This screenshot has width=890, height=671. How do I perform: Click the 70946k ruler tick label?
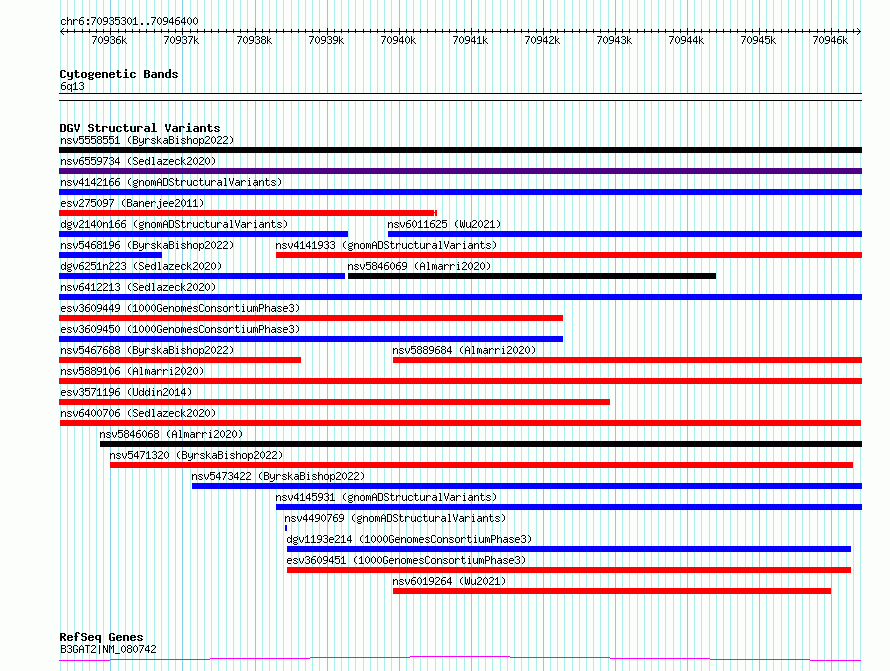coord(830,40)
